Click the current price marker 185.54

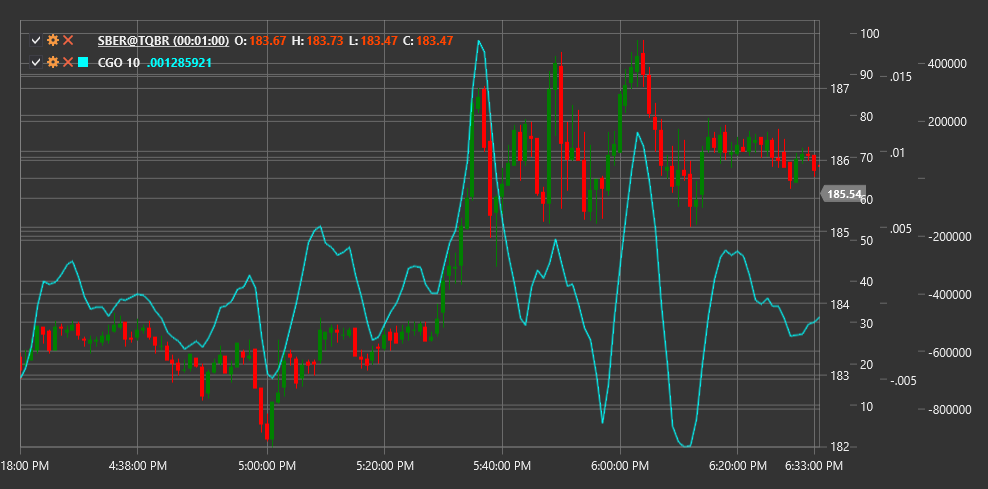pos(844,194)
